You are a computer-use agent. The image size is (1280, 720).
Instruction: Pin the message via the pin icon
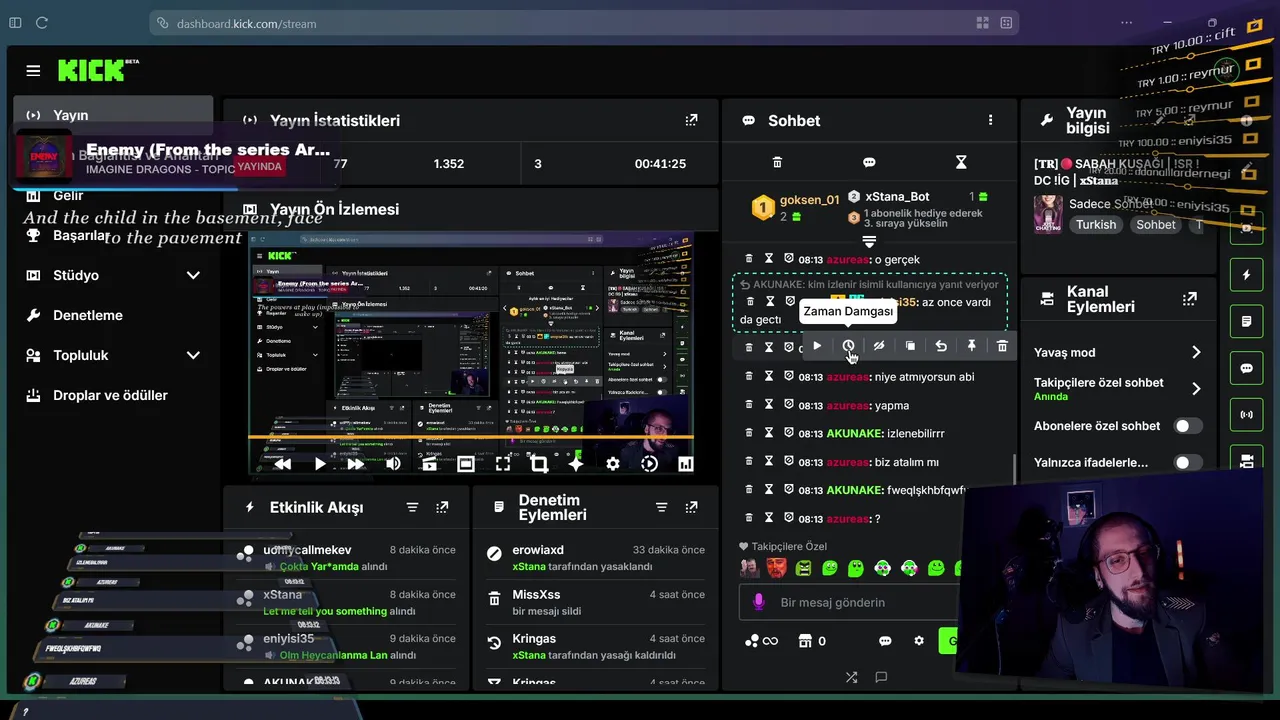click(971, 346)
